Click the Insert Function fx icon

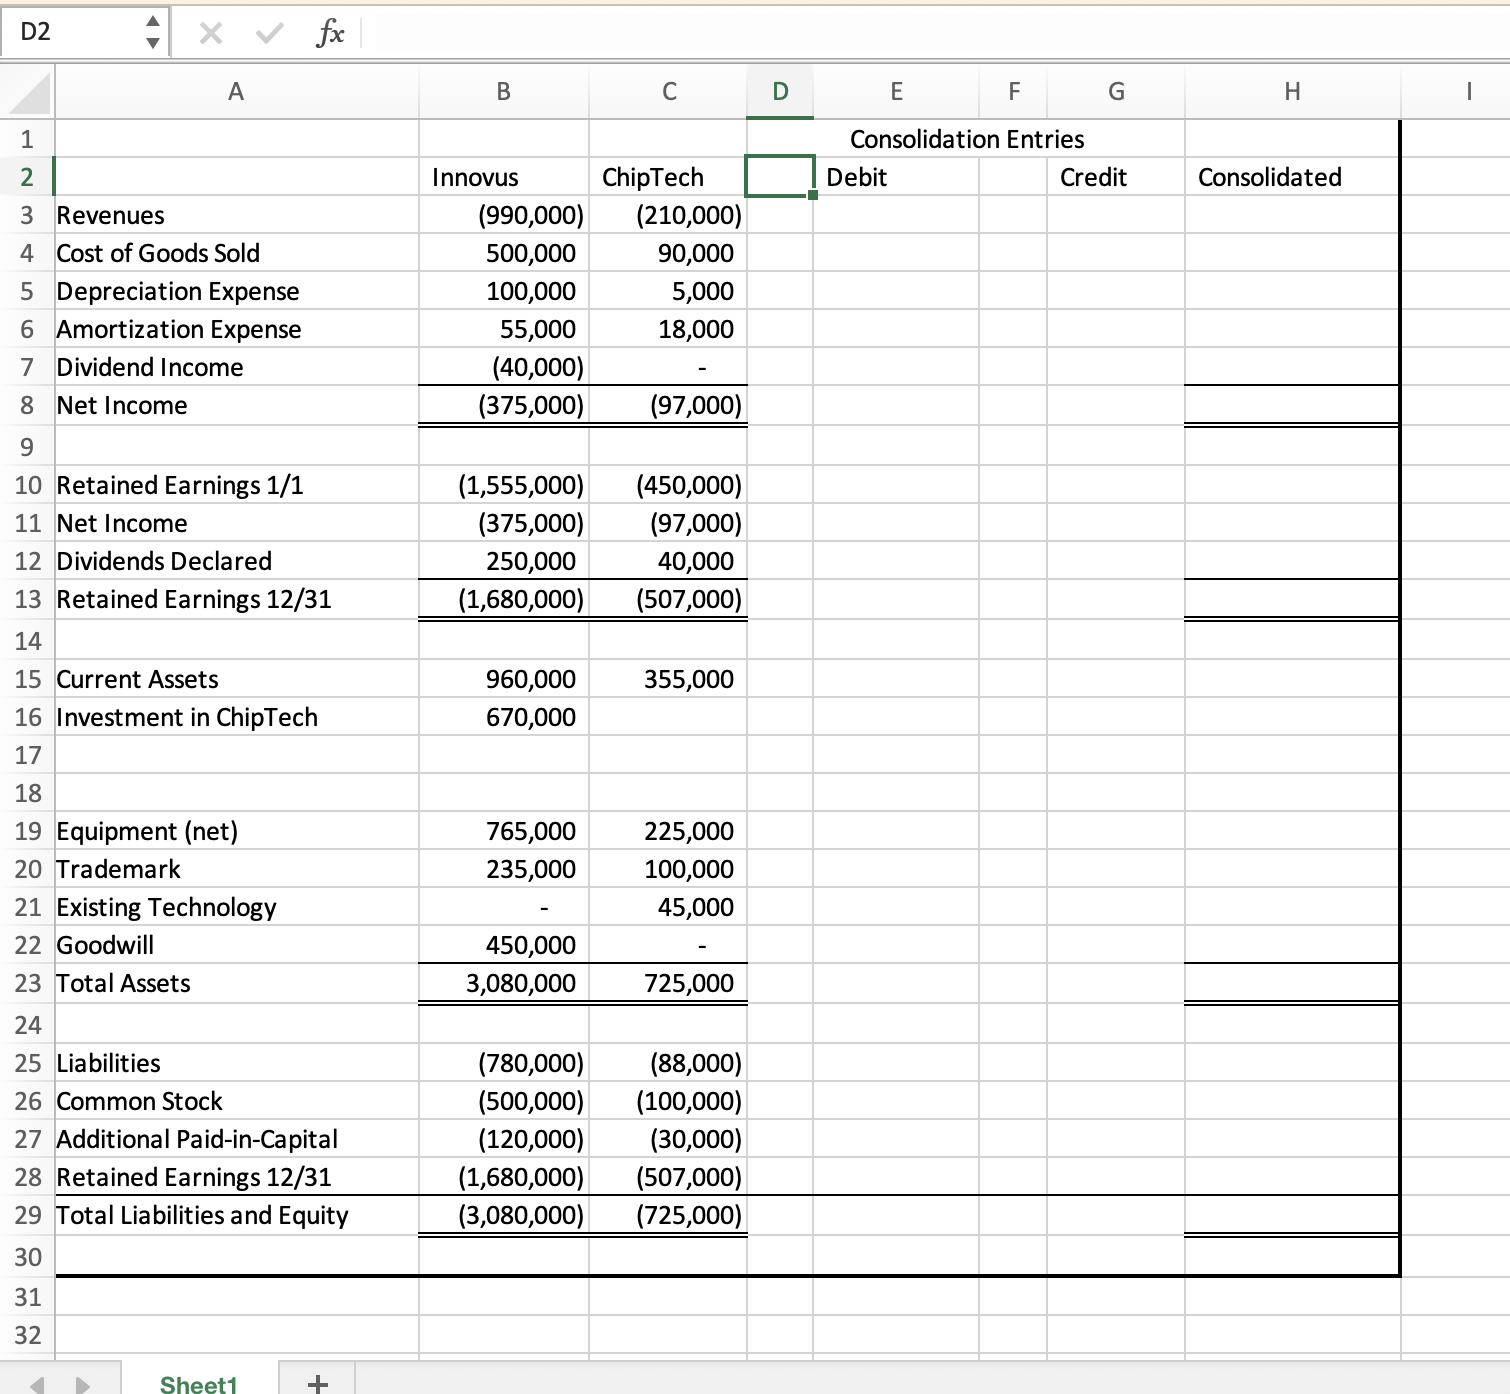click(x=330, y=31)
